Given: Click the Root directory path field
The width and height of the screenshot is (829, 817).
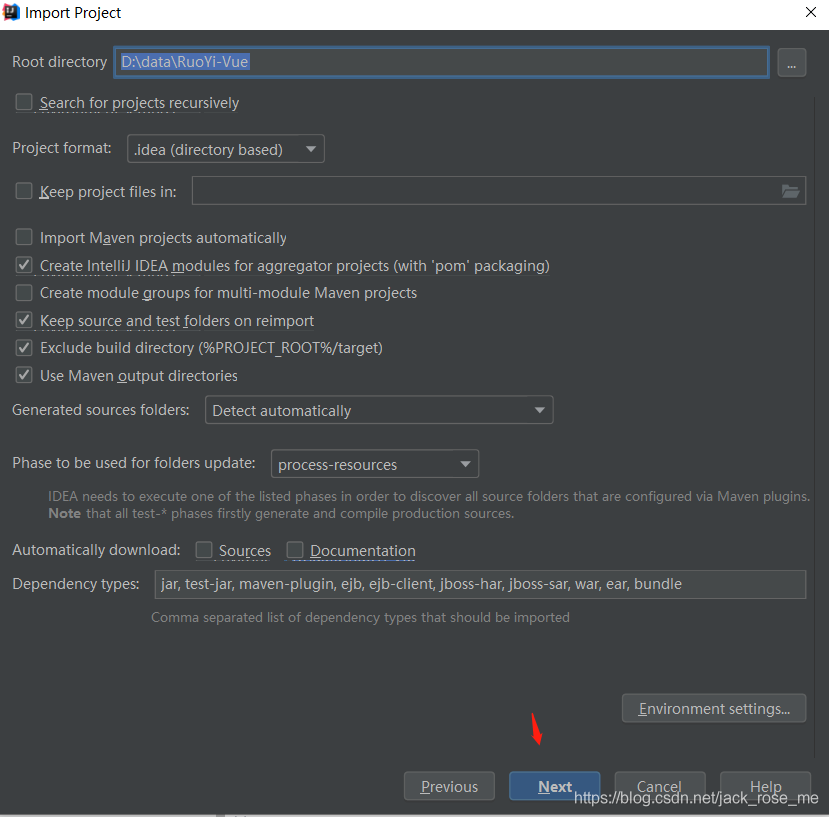Looking at the screenshot, I should pyautogui.click(x=441, y=62).
